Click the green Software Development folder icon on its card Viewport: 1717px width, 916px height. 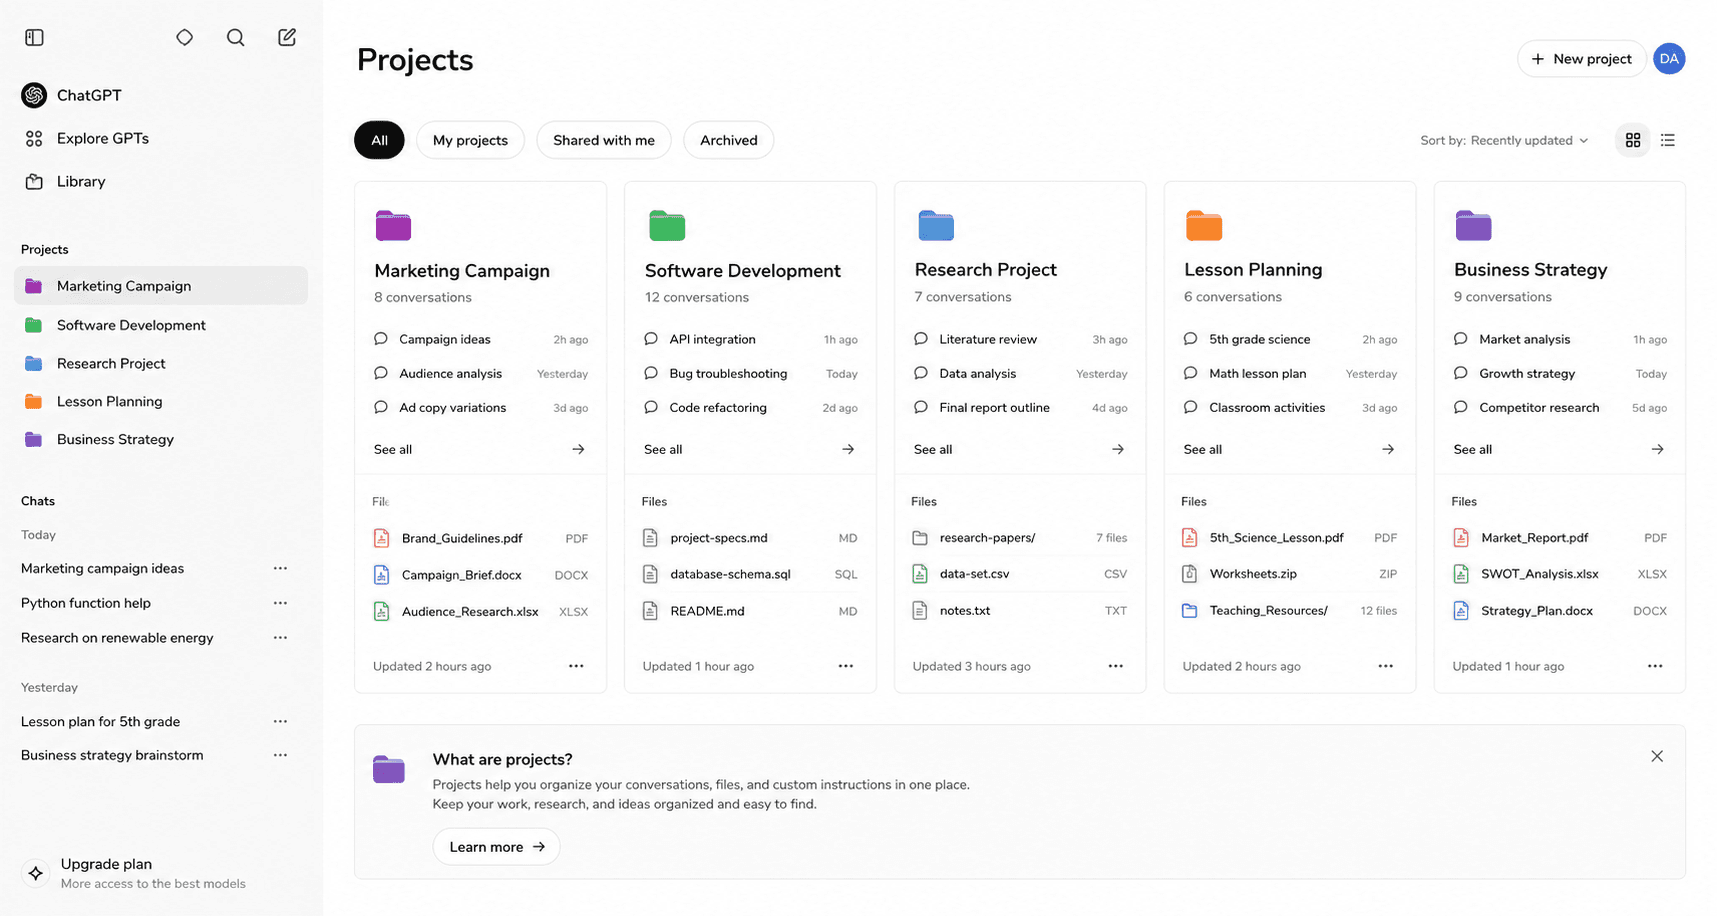pyautogui.click(x=667, y=226)
